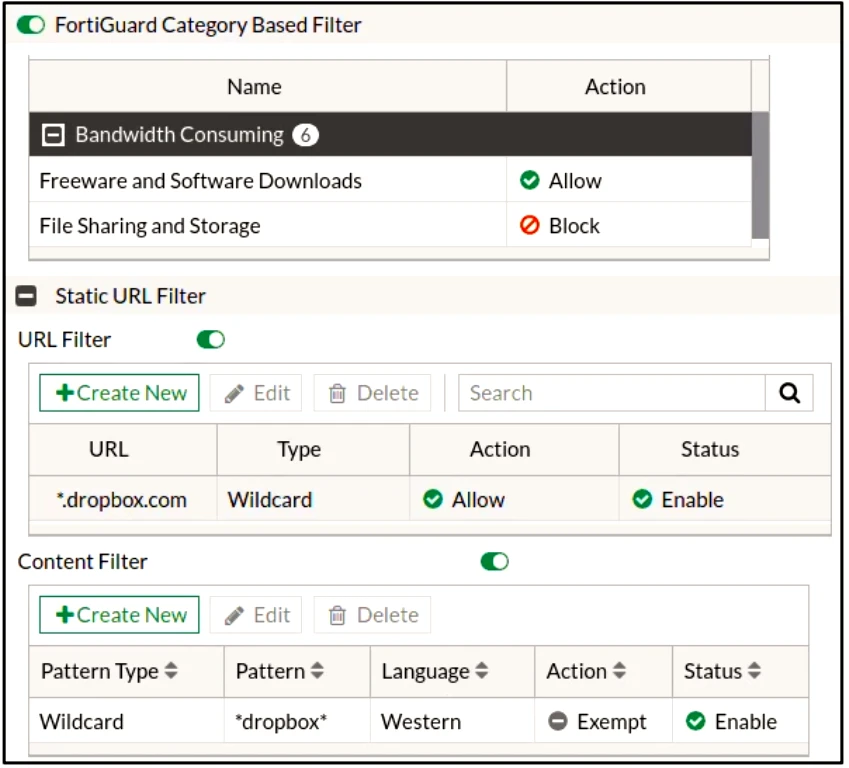Viewport: 849px width, 768px height.
Task: Click the bandwidth category count badge 6
Action: click(305, 135)
